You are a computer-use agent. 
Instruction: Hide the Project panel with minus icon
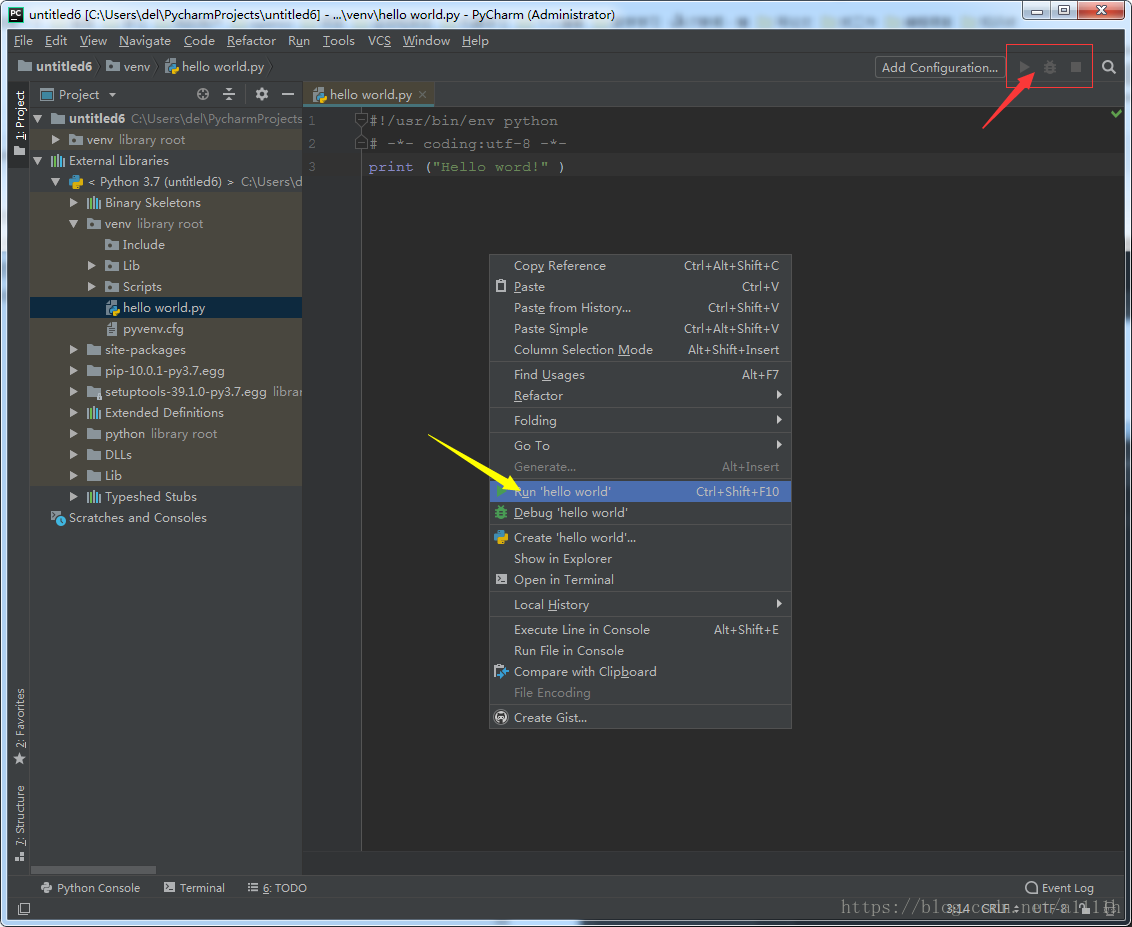(x=288, y=95)
